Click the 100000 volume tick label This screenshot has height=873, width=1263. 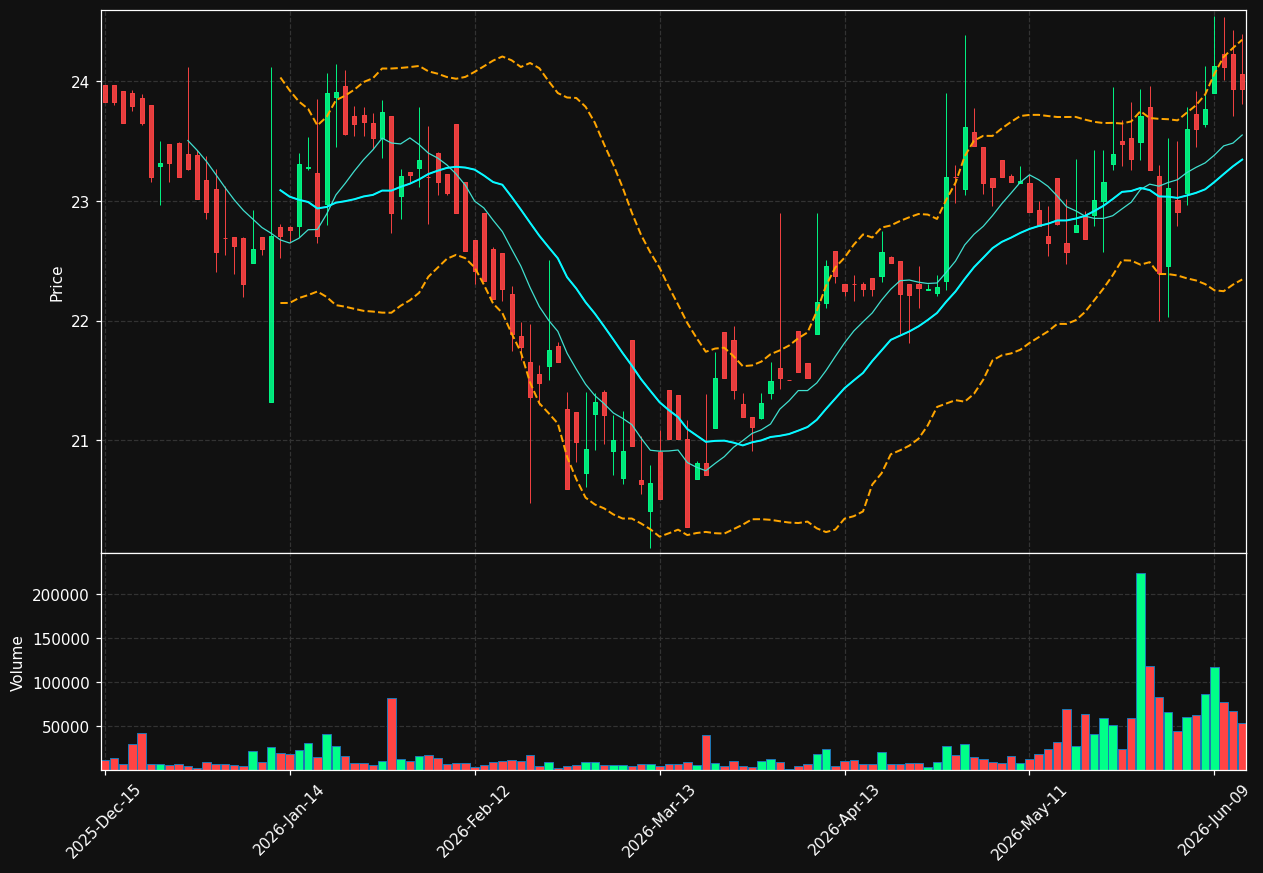62,684
